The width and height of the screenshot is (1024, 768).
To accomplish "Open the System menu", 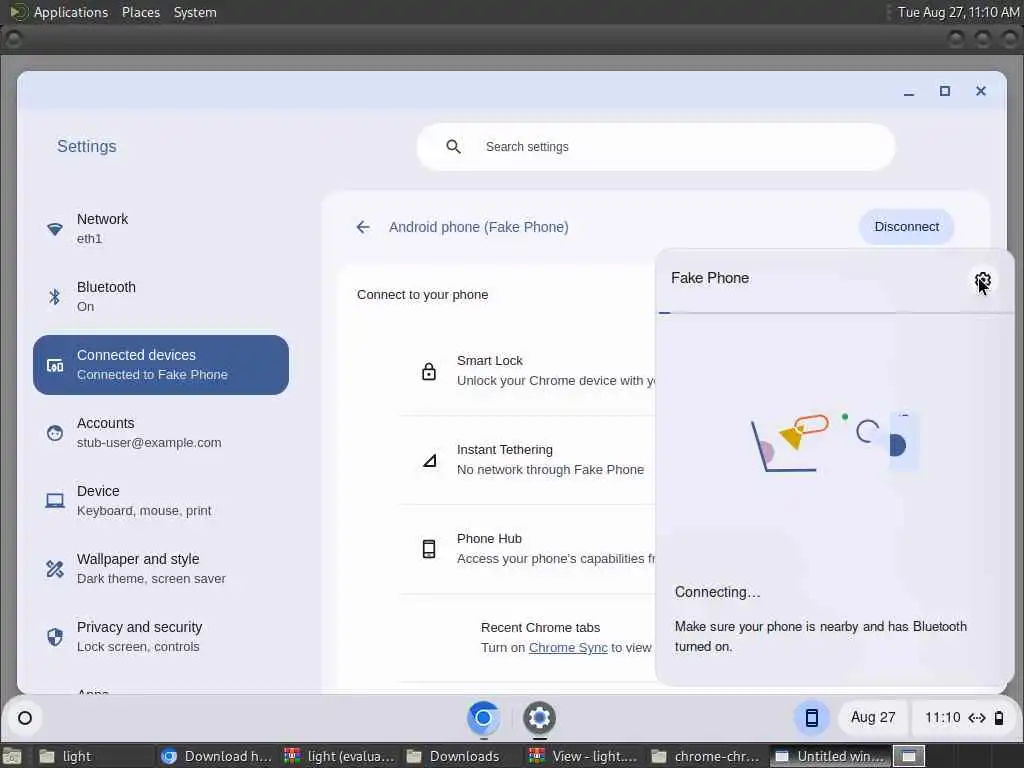I will [x=195, y=12].
